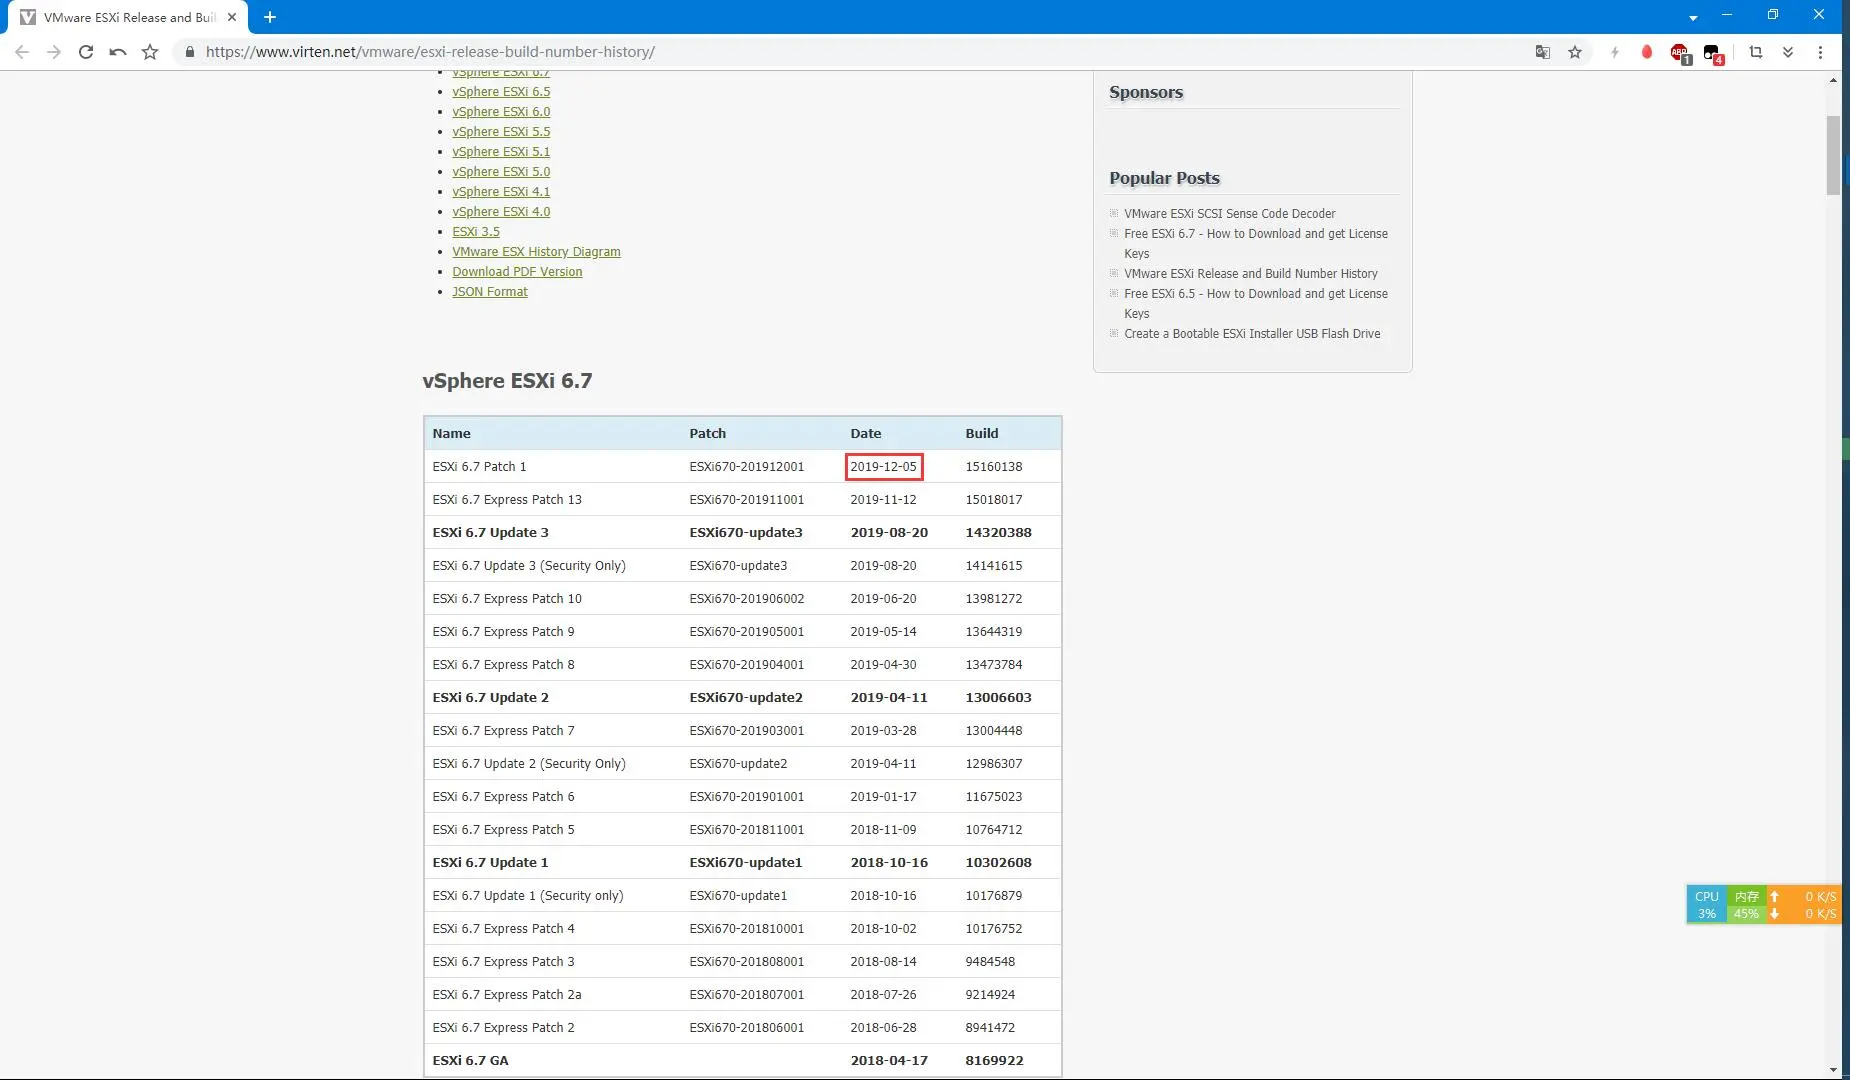This screenshot has width=1850, height=1080.
Task: Open the JSON Format link
Action: 489,292
